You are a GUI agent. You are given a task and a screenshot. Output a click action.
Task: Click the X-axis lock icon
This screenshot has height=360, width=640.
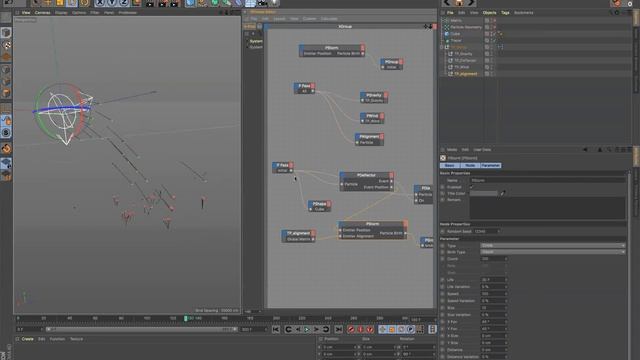[x=100, y=3]
